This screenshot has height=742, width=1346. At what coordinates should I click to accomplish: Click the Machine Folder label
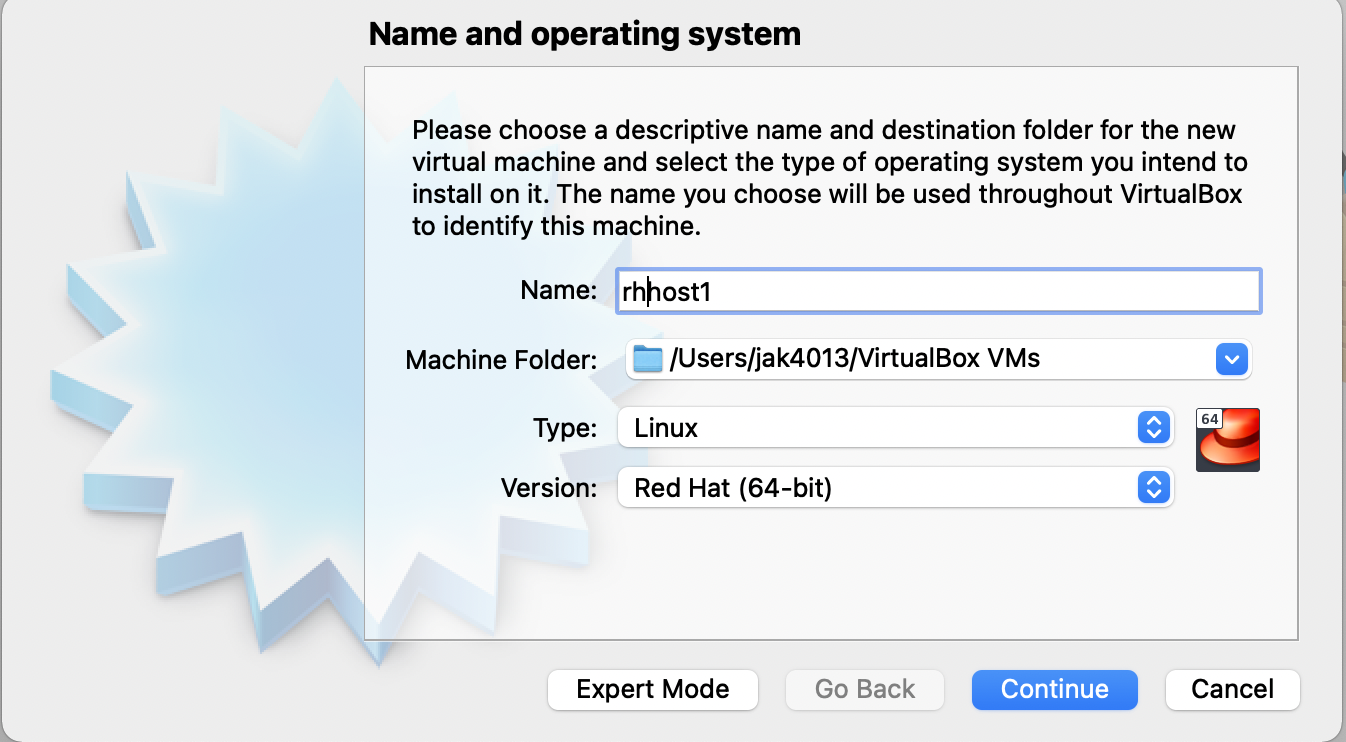(501, 360)
